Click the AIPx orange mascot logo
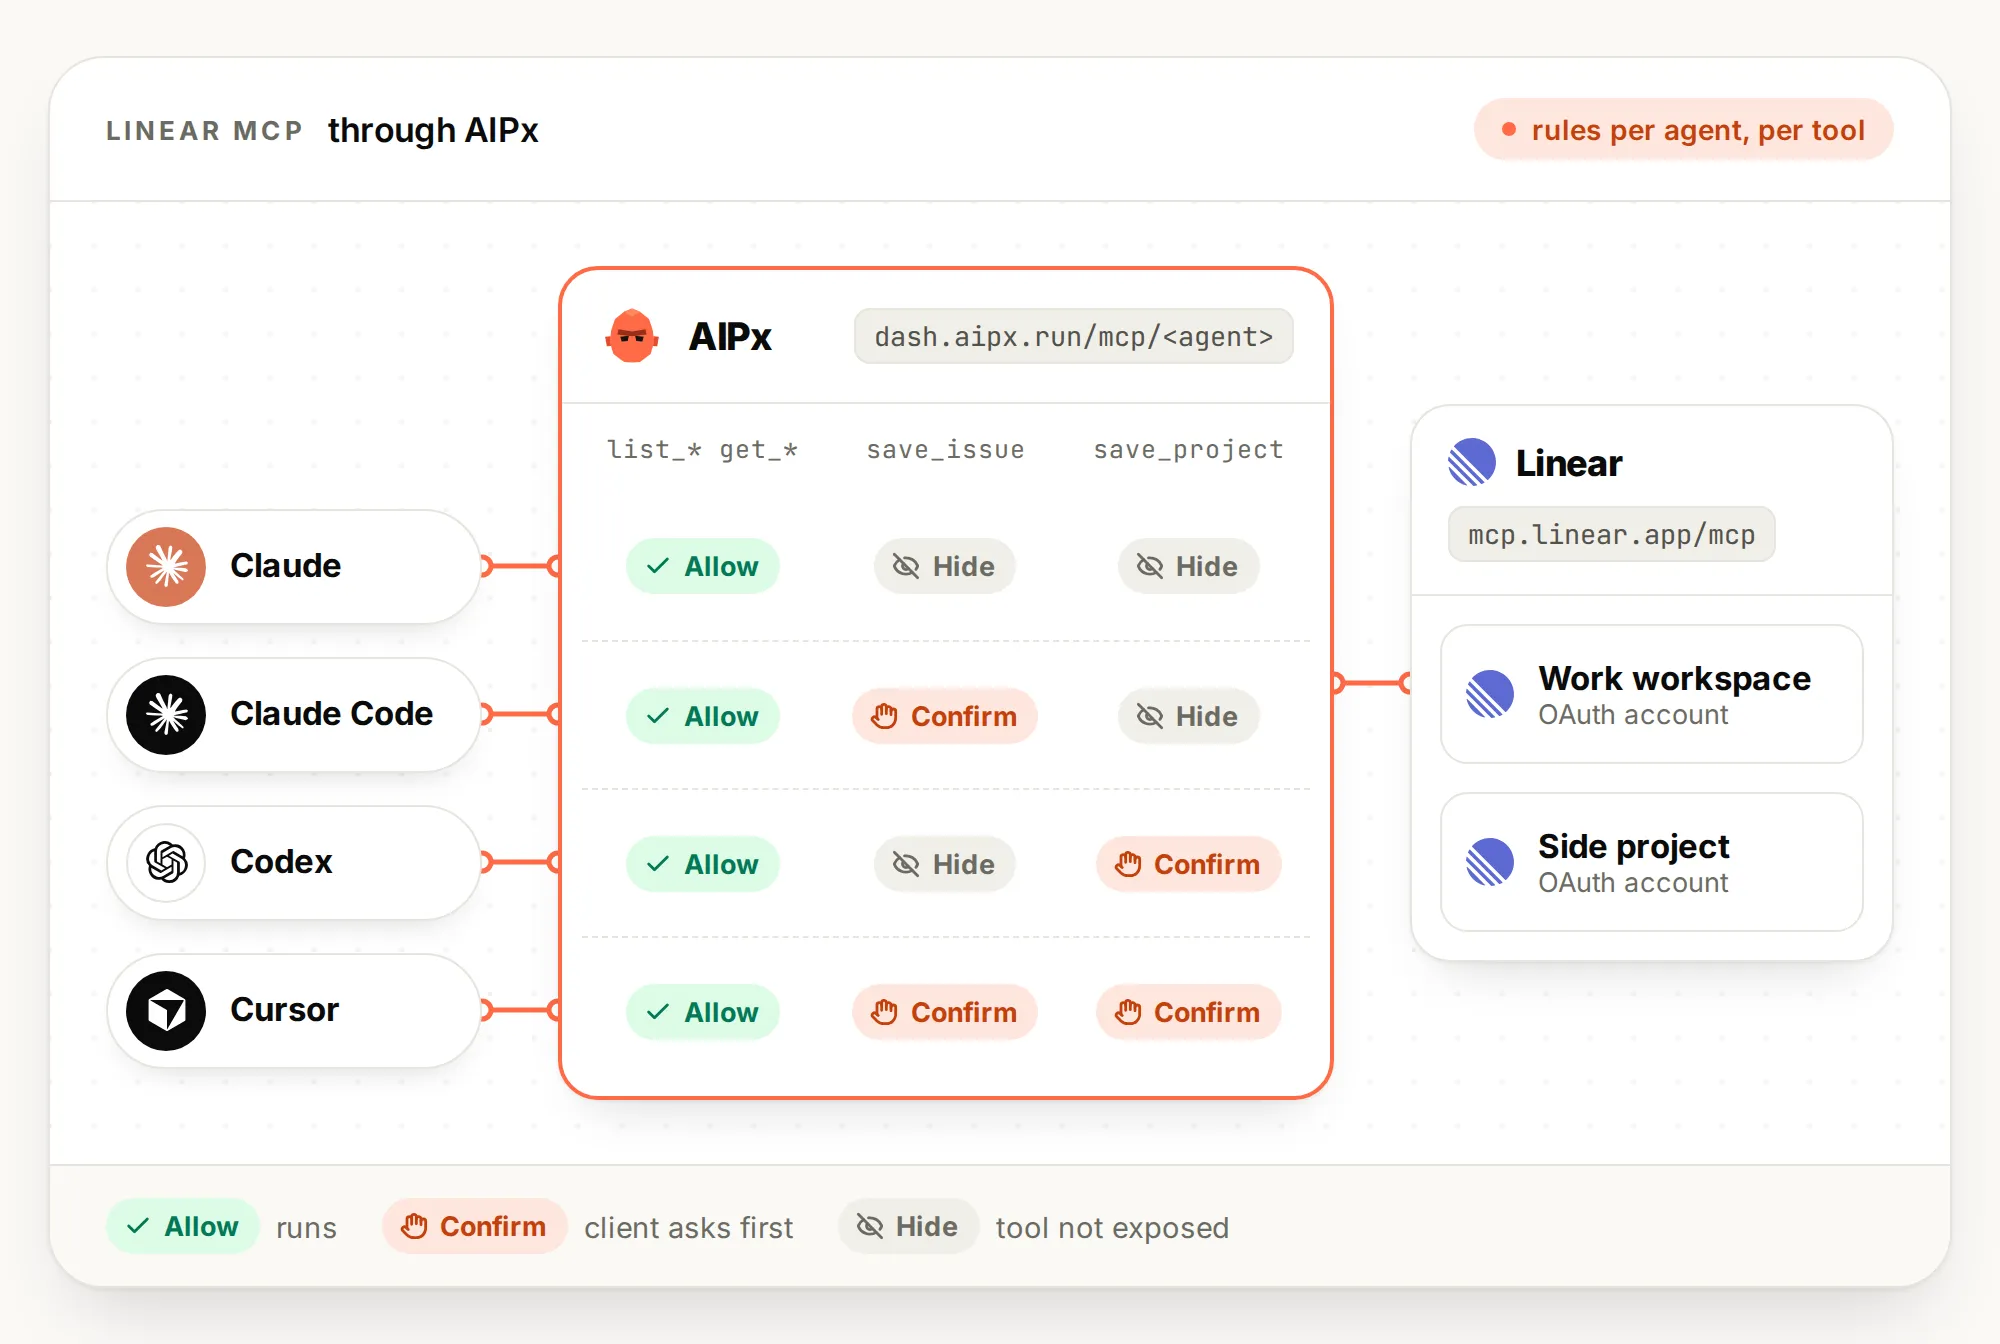 click(632, 336)
